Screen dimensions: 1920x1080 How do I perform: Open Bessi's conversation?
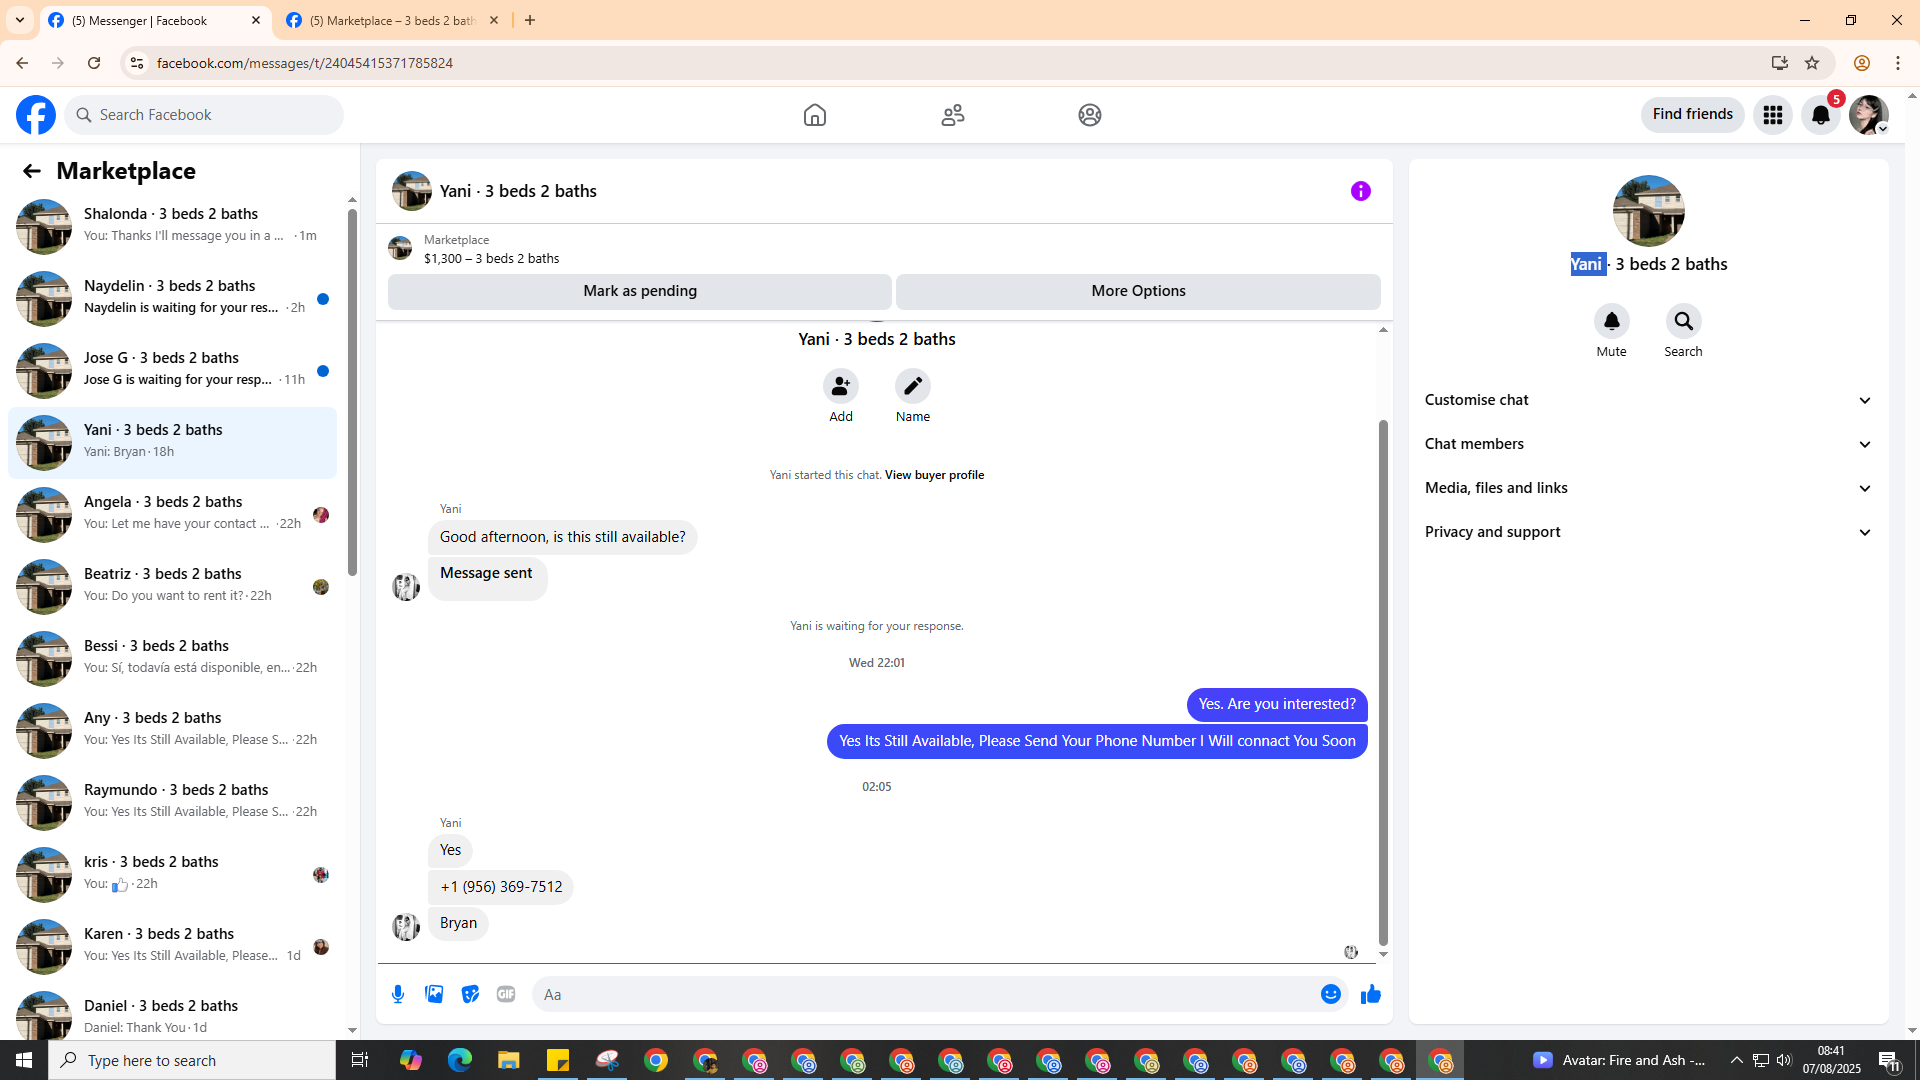[x=173, y=658]
